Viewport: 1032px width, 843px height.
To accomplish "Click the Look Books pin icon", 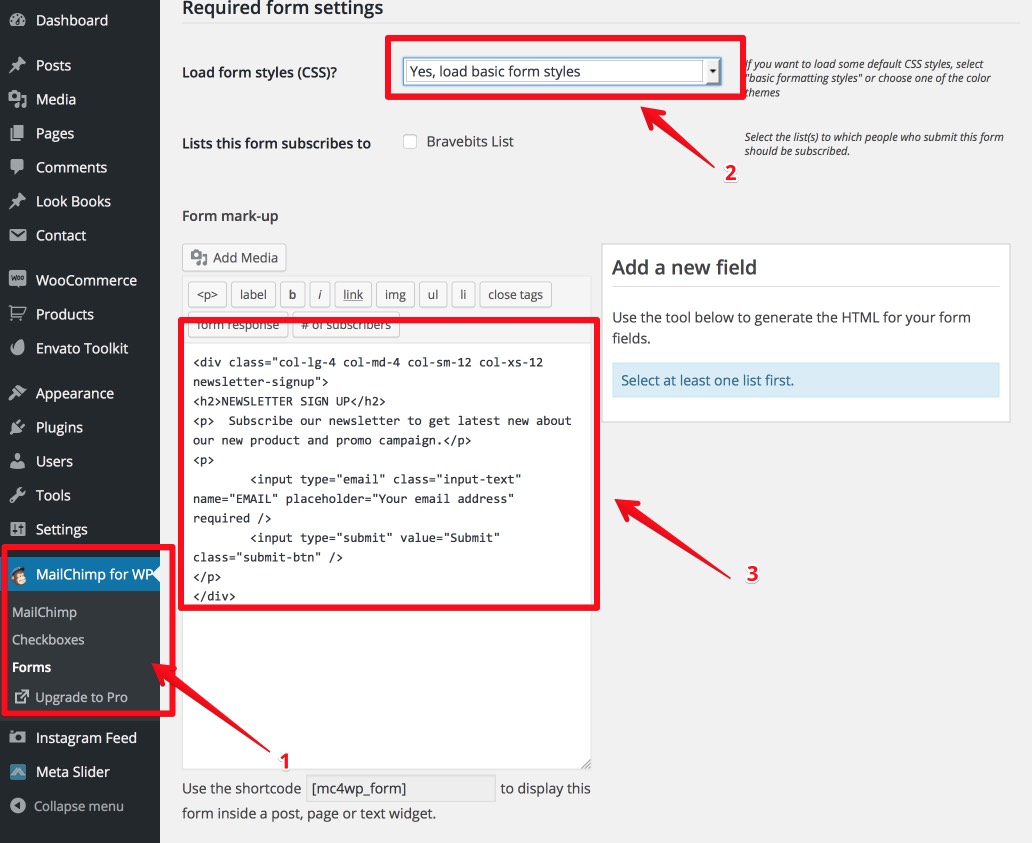I will pos(18,201).
